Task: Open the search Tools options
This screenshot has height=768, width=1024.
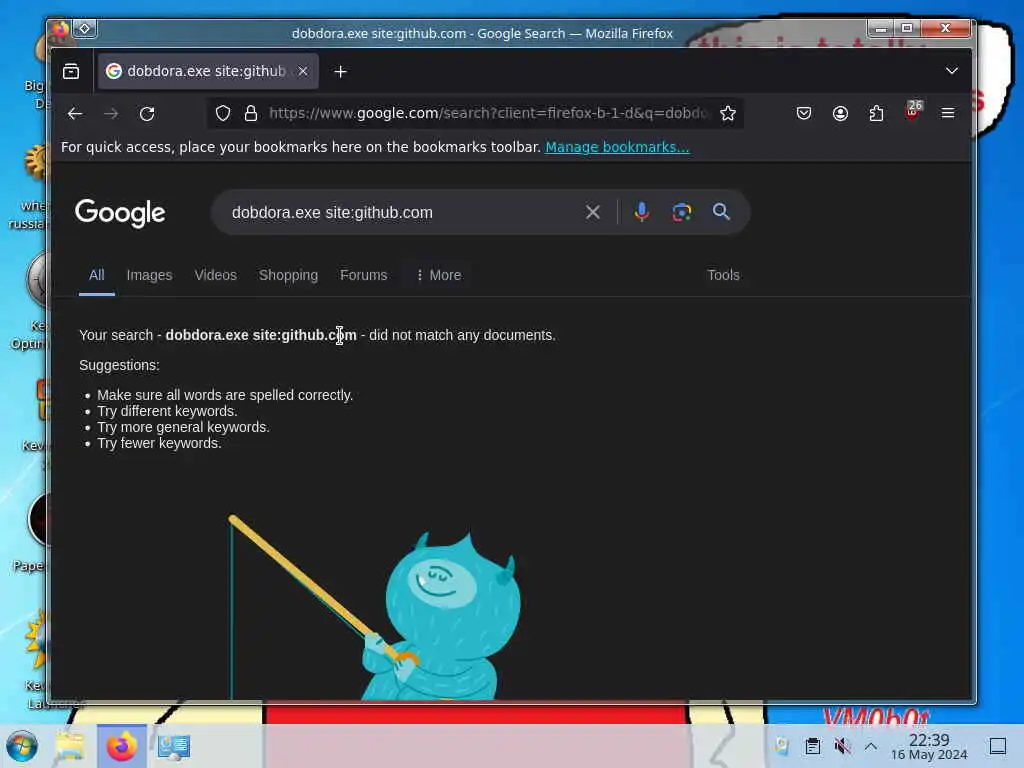Action: point(723,275)
